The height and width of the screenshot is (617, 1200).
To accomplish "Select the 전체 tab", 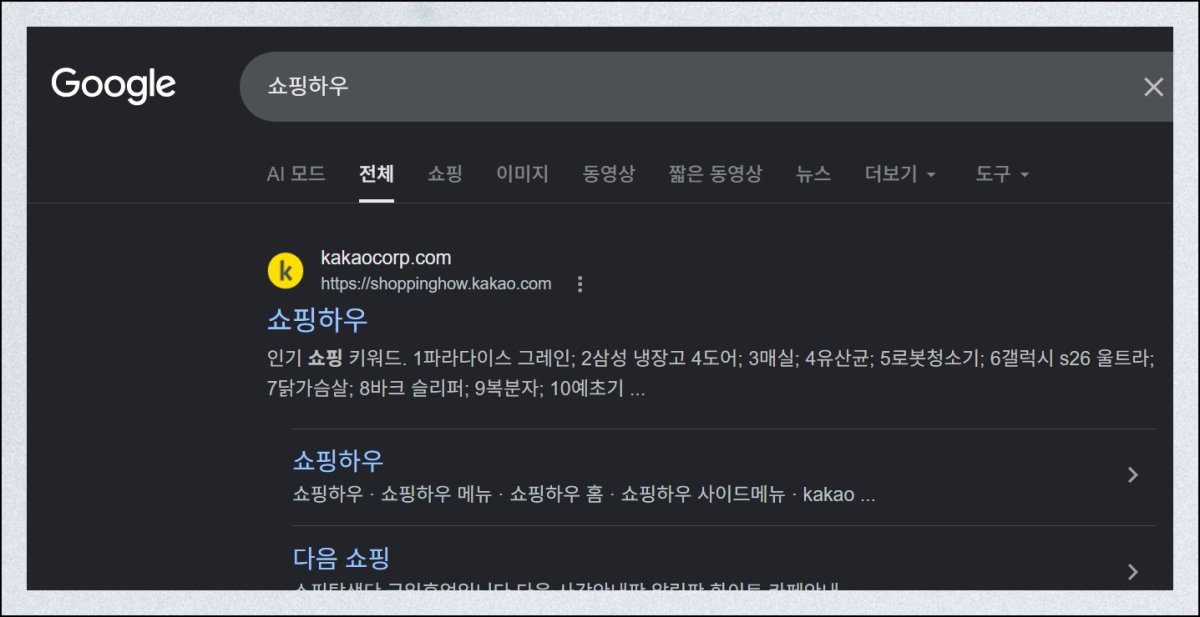I will (x=377, y=174).
